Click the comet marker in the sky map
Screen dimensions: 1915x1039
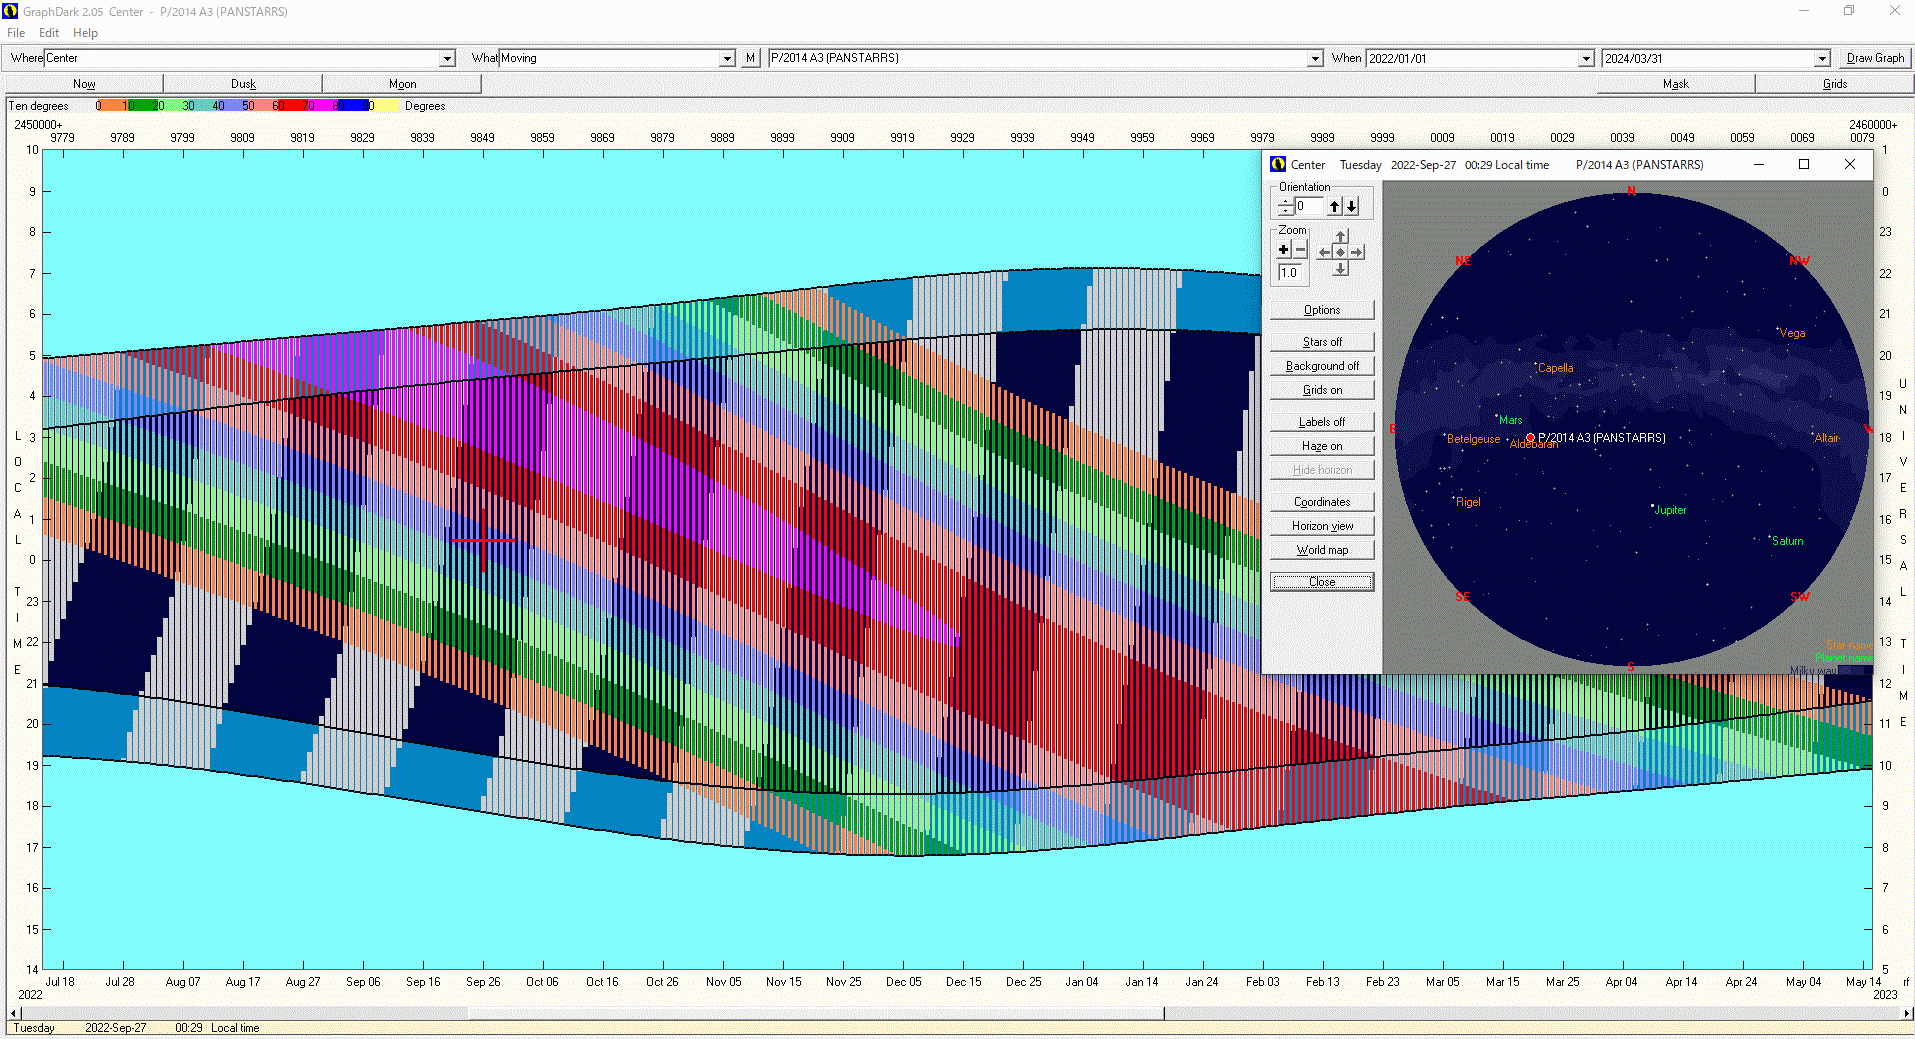pos(1530,437)
